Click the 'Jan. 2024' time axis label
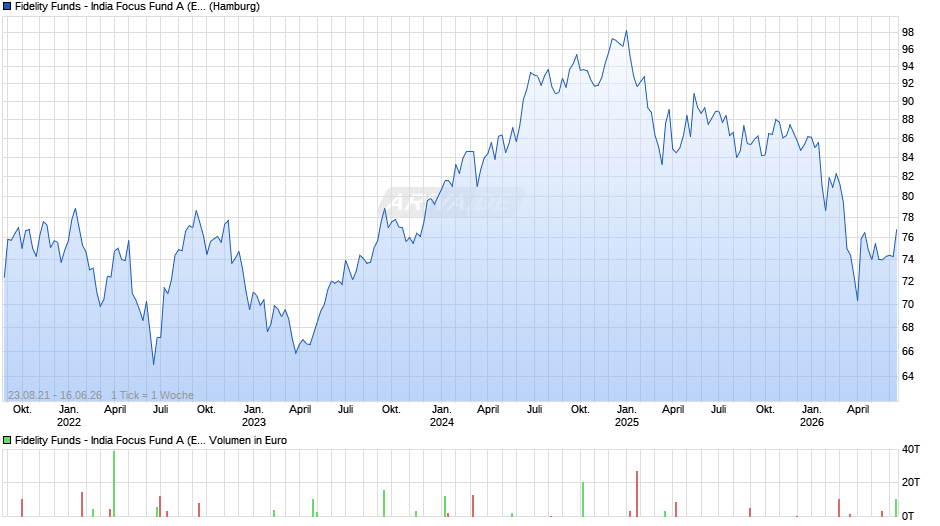The image size is (940, 526). (442, 416)
